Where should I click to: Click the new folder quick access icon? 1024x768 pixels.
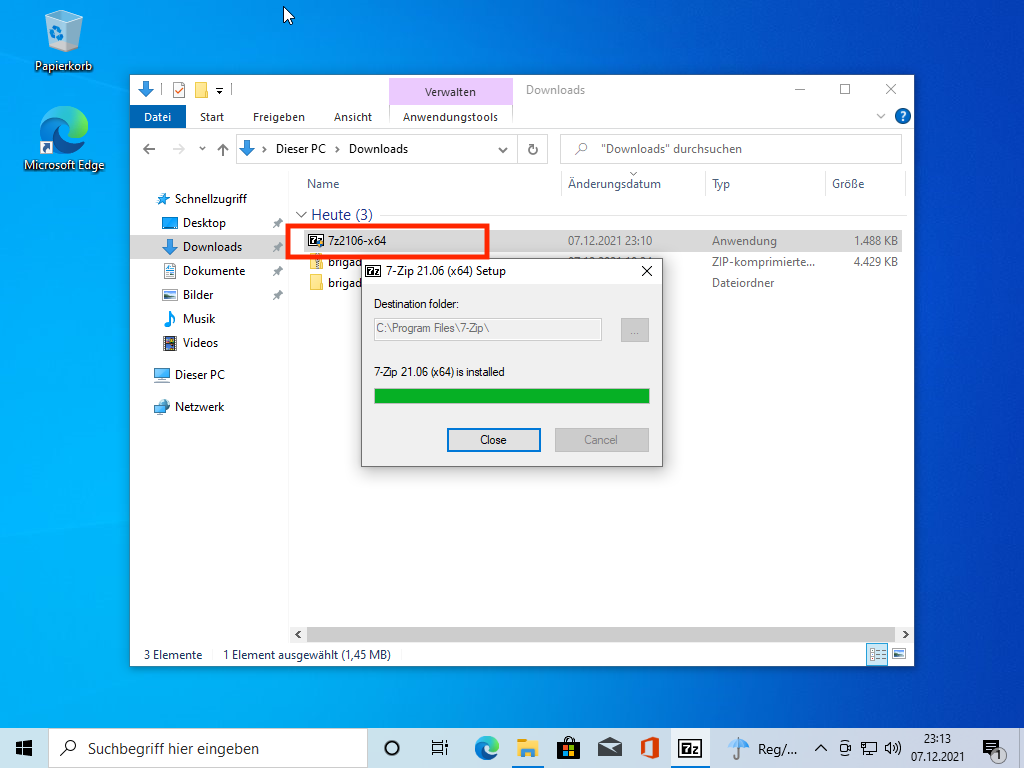(x=201, y=90)
